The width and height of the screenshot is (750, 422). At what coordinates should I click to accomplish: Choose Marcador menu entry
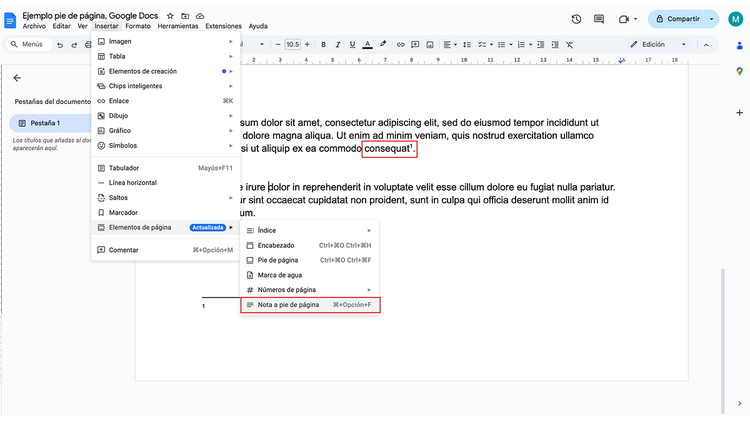(x=165, y=212)
